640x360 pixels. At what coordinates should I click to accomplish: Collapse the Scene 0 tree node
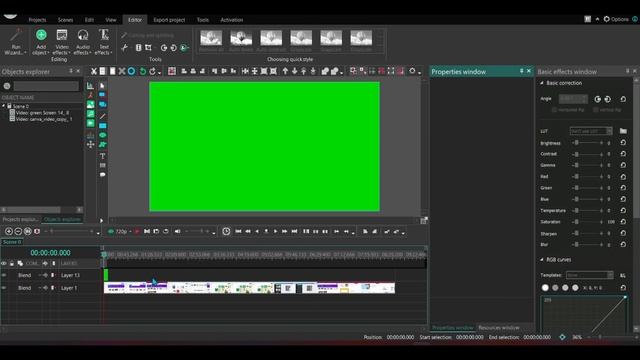click(x=4, y=106)
